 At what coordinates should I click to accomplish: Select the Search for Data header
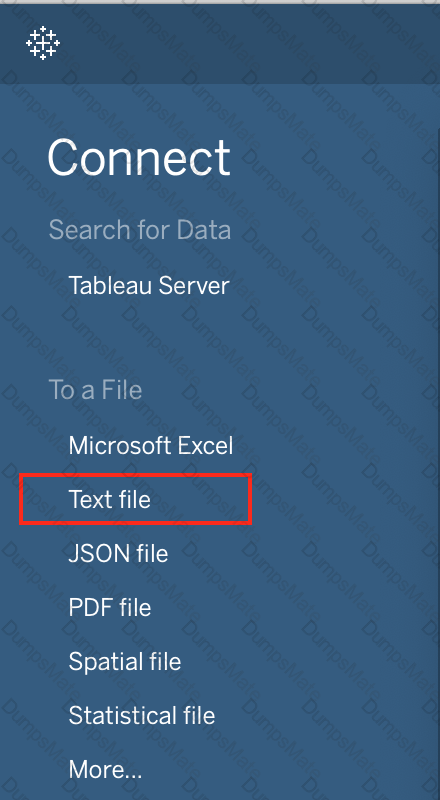coord(140,230)
